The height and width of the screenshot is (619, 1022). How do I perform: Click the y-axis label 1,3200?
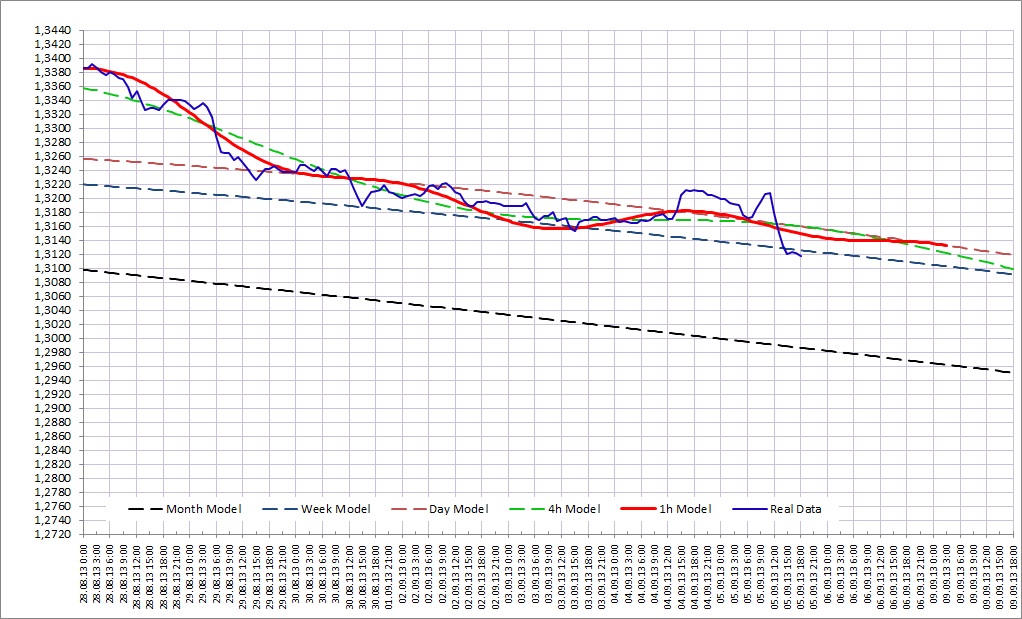click(52, 198)
